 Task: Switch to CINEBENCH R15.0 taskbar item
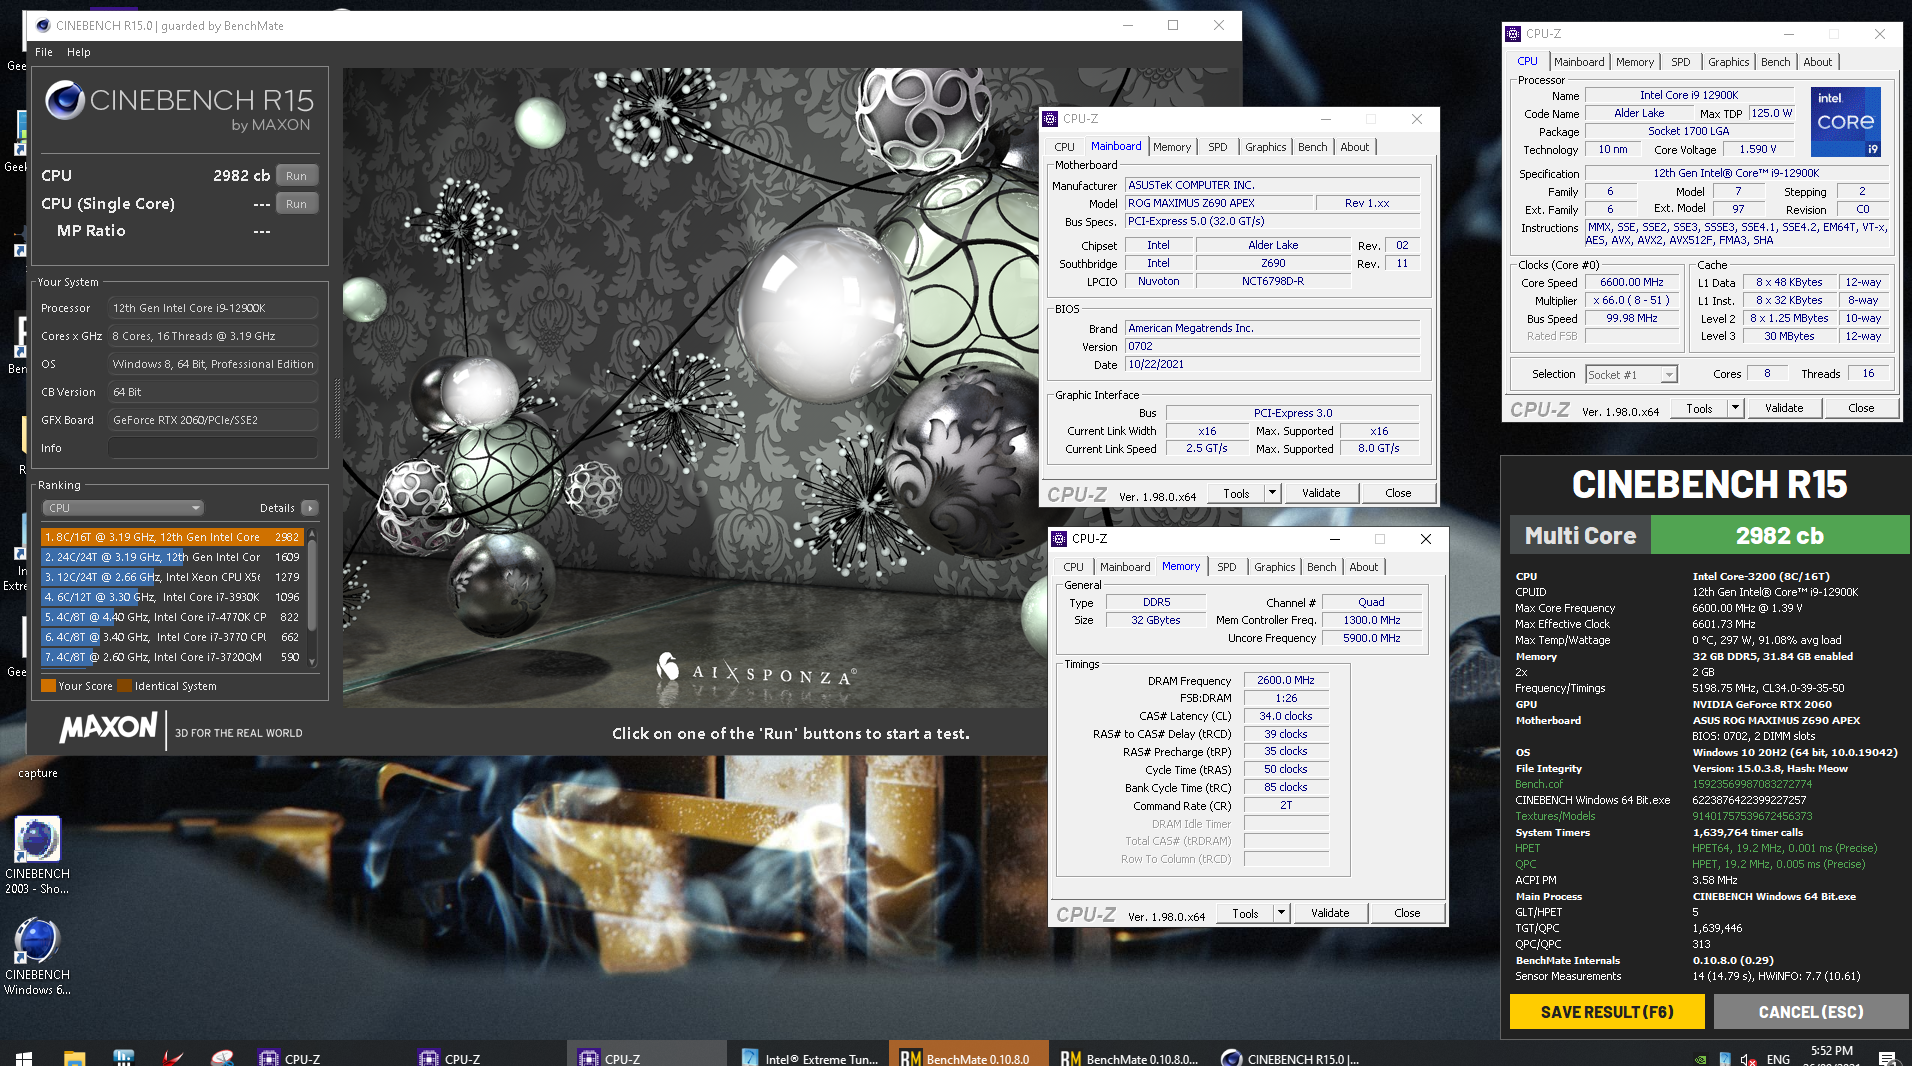point(1290,1058)
